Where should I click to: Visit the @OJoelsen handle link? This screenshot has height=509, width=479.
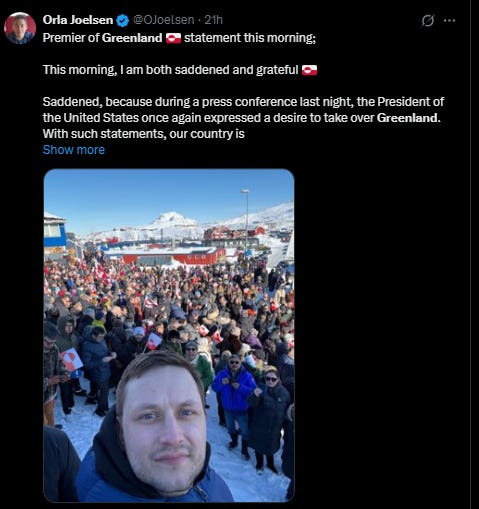point(164,20)
